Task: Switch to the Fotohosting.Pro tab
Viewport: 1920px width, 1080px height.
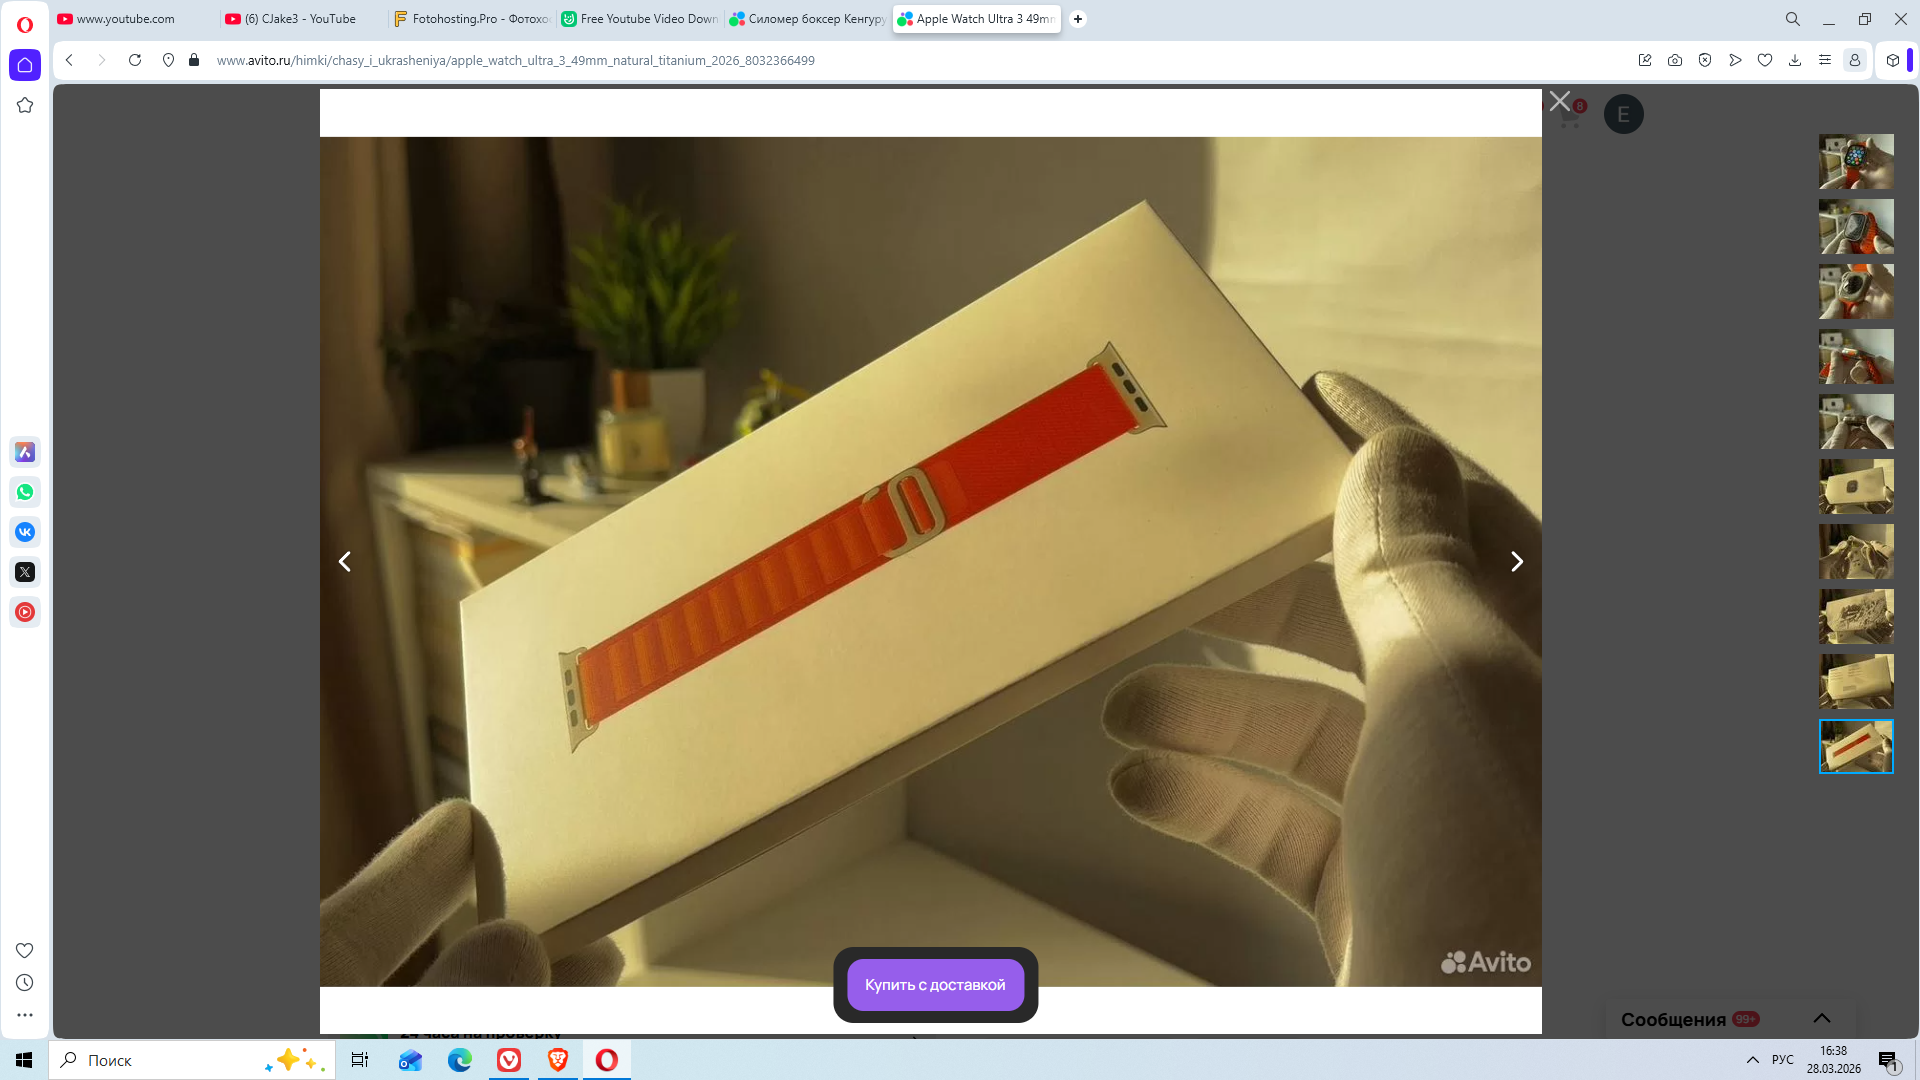Action: coord(472,19)
